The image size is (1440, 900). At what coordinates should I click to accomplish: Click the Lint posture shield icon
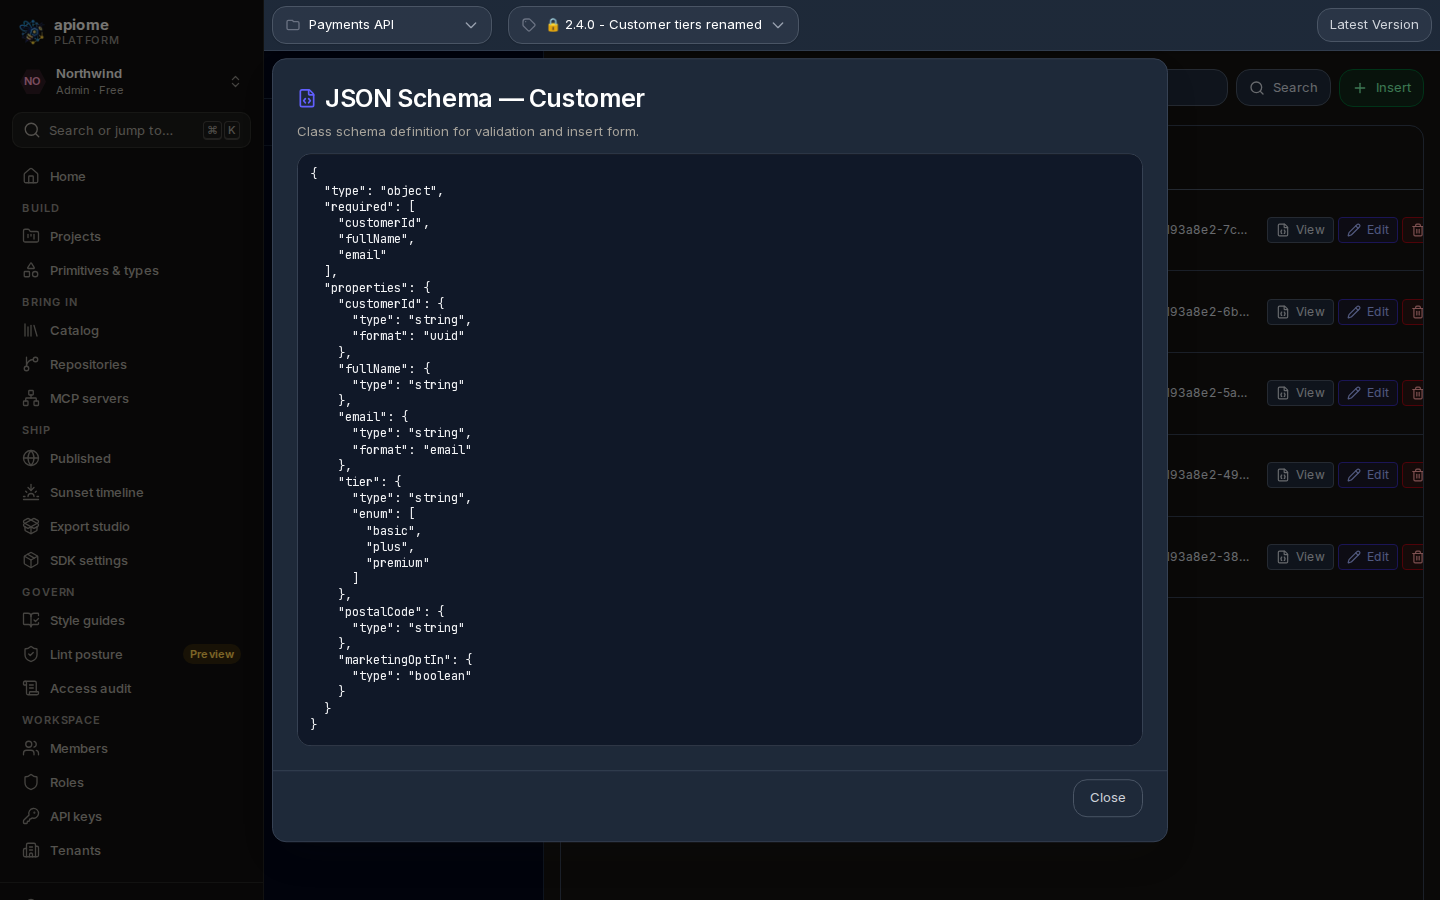point(31,654)
